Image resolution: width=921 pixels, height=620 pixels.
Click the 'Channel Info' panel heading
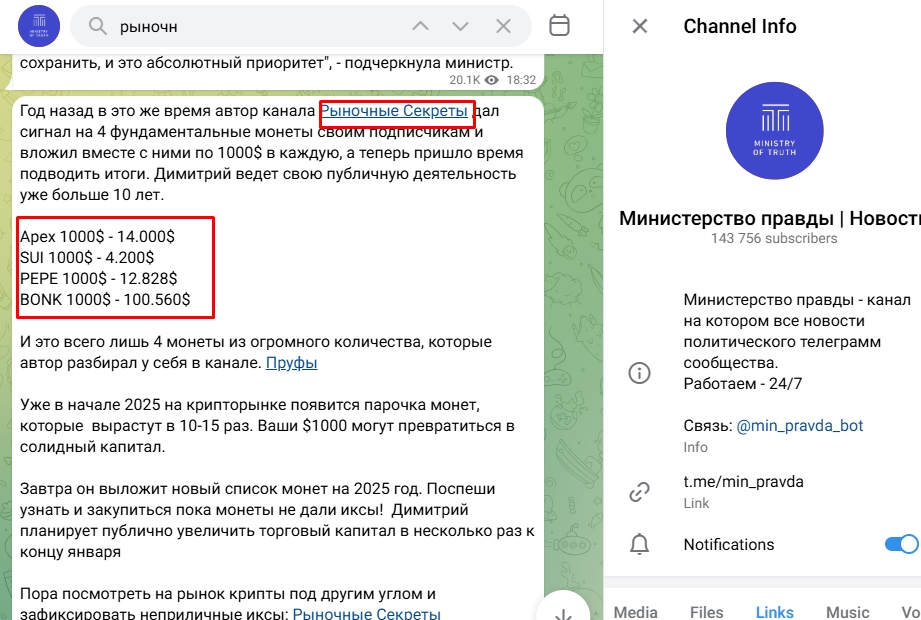click(740, 26)
